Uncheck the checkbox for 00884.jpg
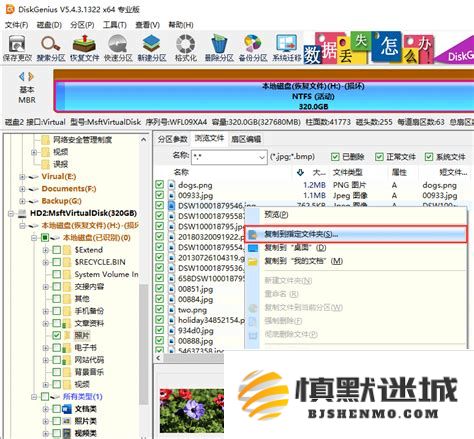474x439 pixels. pos(160,299)
